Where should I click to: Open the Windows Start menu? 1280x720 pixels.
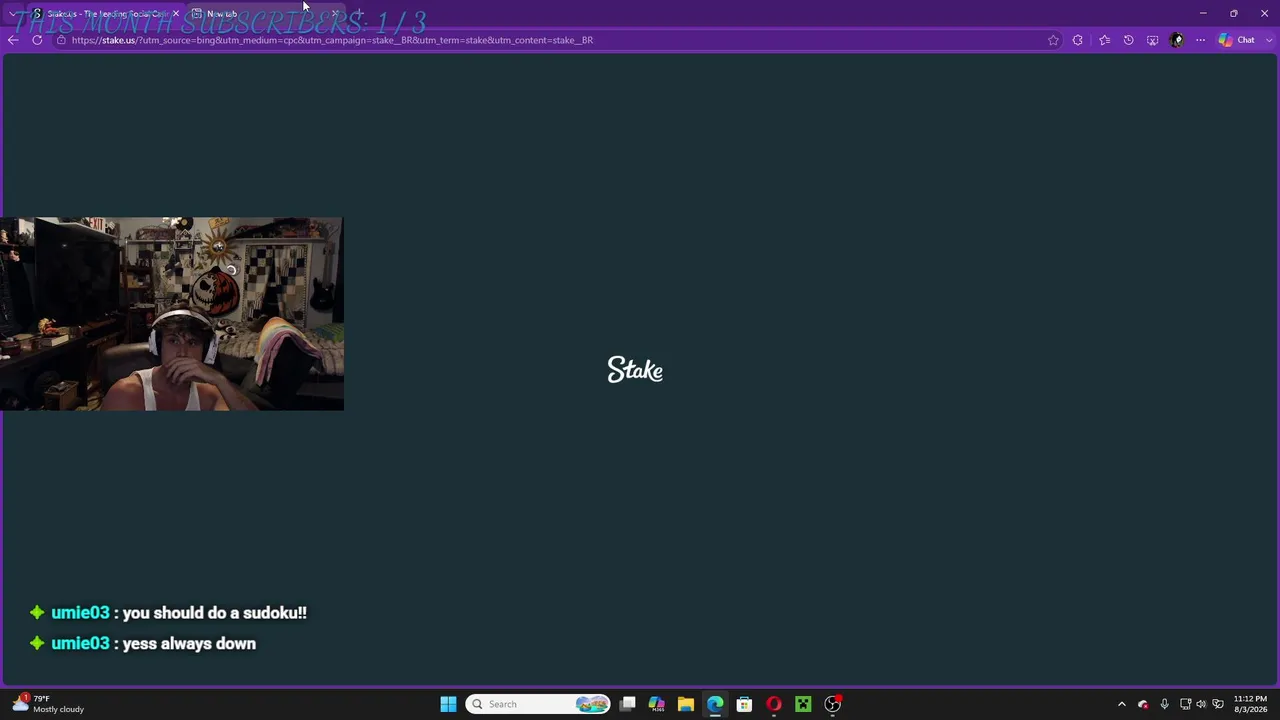(x=448, y=704)
